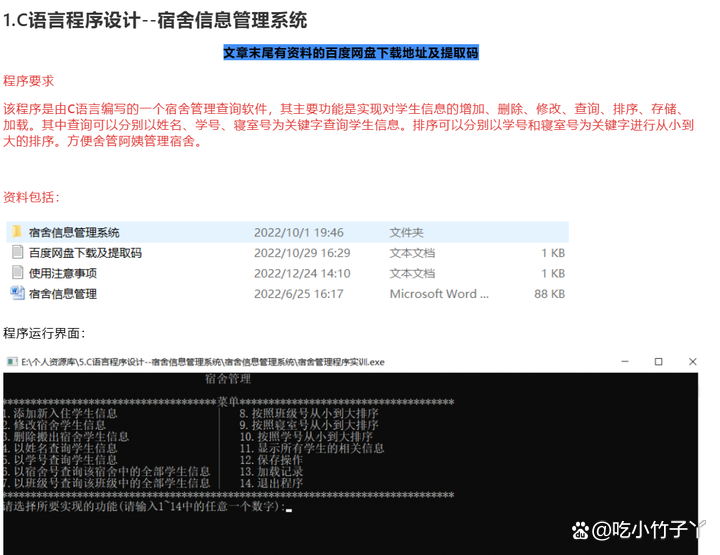720x555 pixels.
Task: Click the date 2022/10/29 16:29
Action: click(302, 253)
